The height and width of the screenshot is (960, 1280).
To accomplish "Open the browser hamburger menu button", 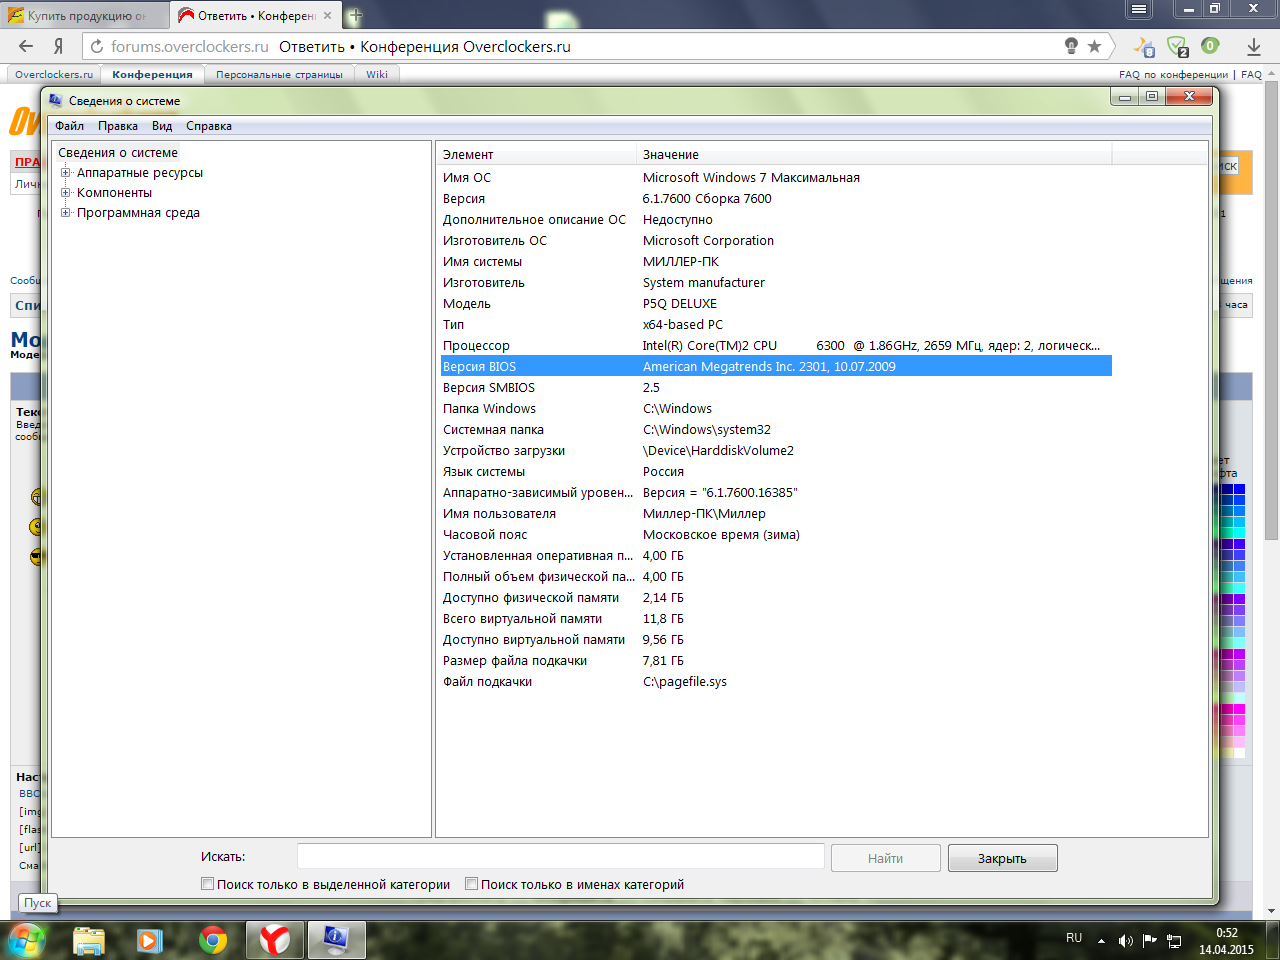I will (1139, 9).
